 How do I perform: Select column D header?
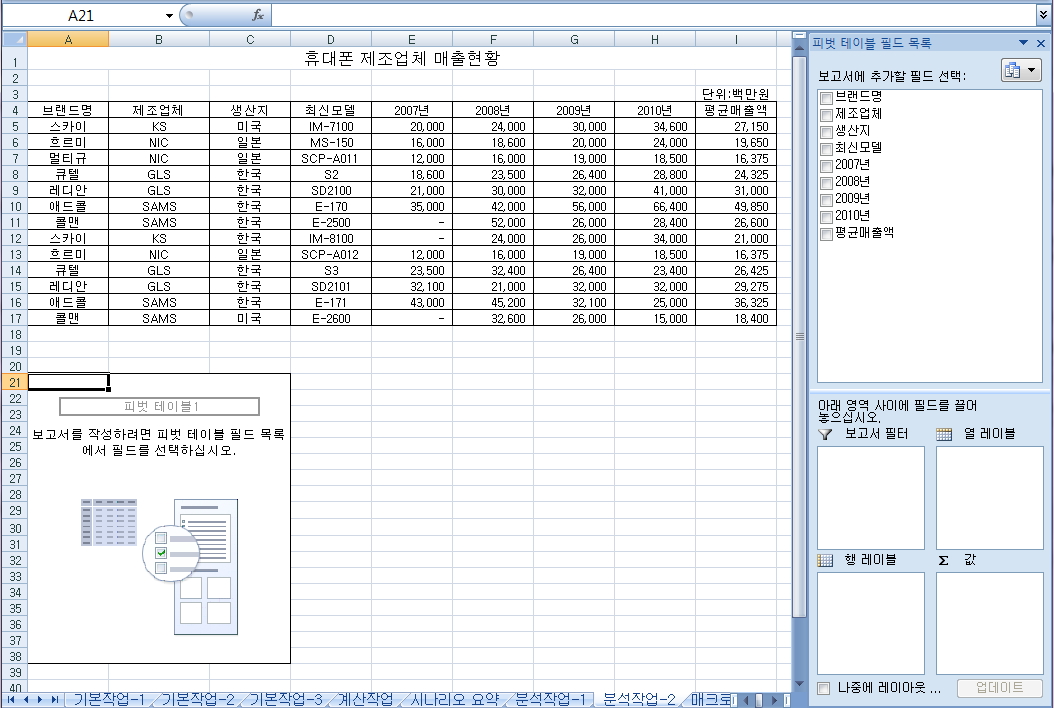pyautogui.click(x=331, y=40)
